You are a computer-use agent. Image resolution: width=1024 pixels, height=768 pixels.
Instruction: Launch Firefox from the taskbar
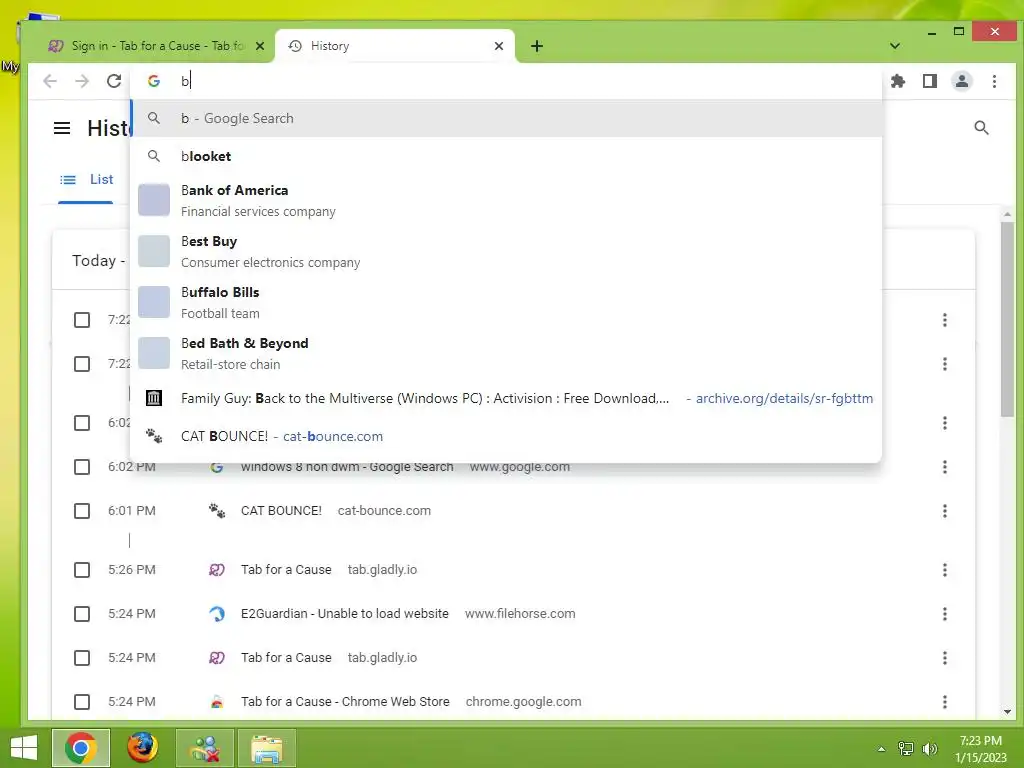click(142, 748)
